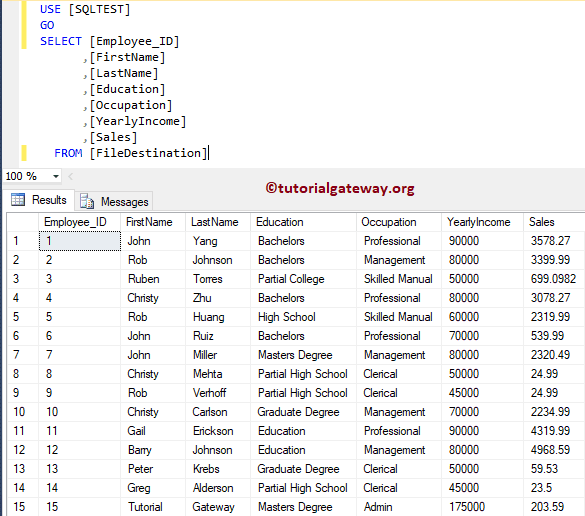Image resolution: width=585 pixels, height=516 pixels.
Task: Select the Occupation column header
Action: [399, 222]
